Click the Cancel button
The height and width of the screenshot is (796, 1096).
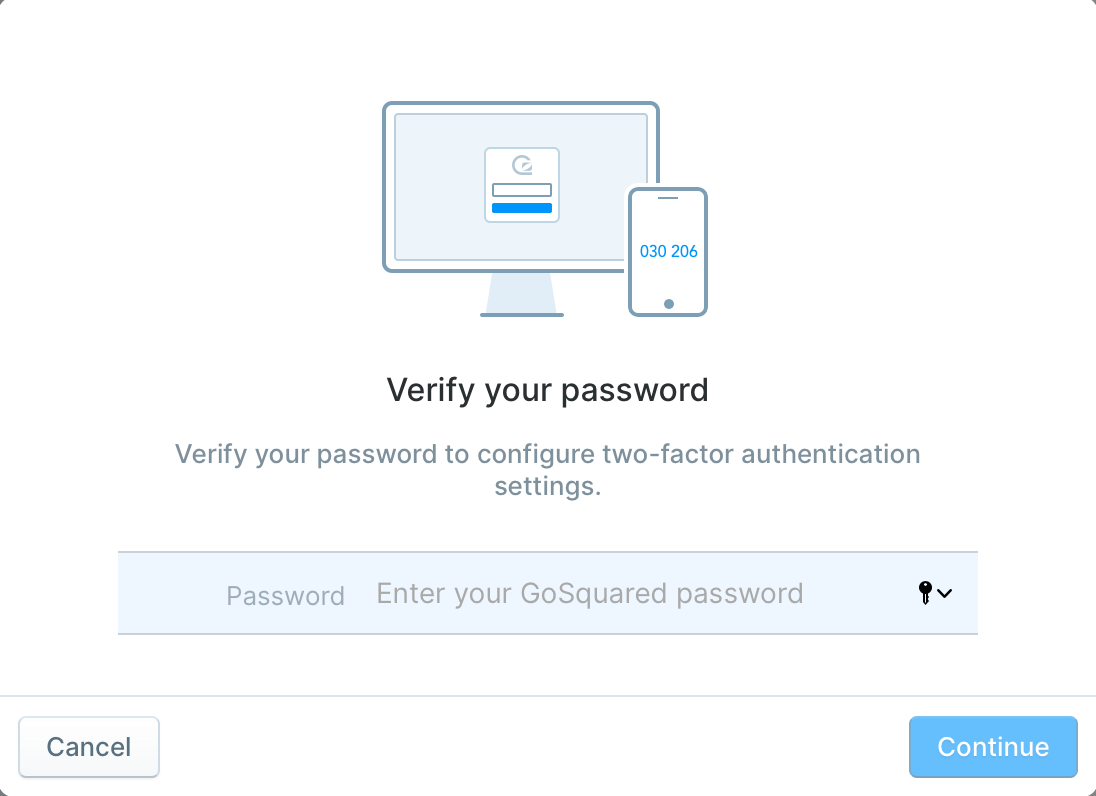coord(89,746)
